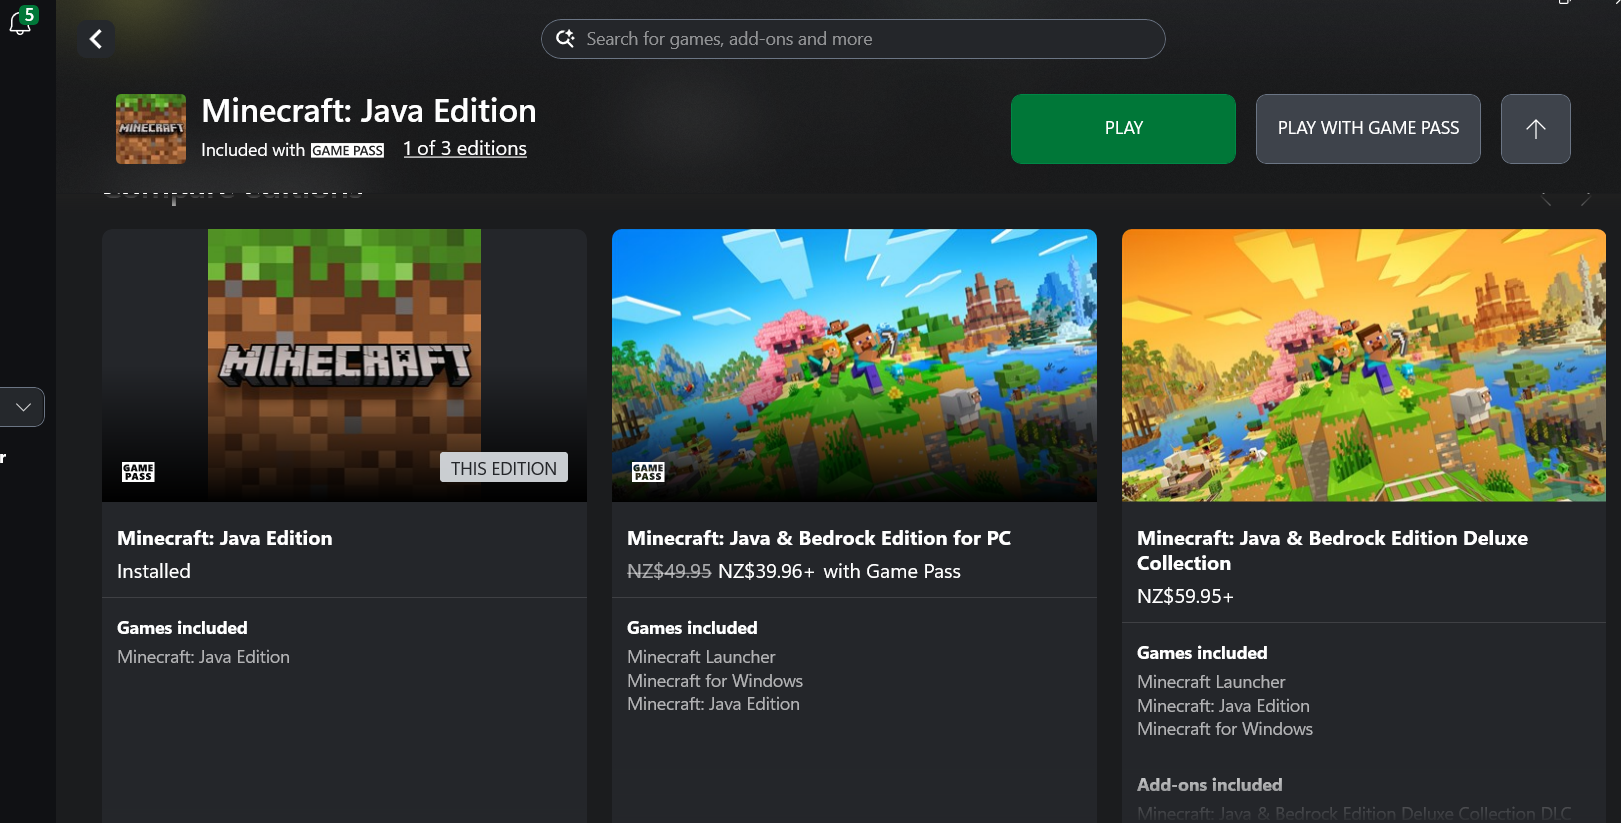
Task: Click the 'with Game Pass' price note
Action: click(x=892, y=571)
